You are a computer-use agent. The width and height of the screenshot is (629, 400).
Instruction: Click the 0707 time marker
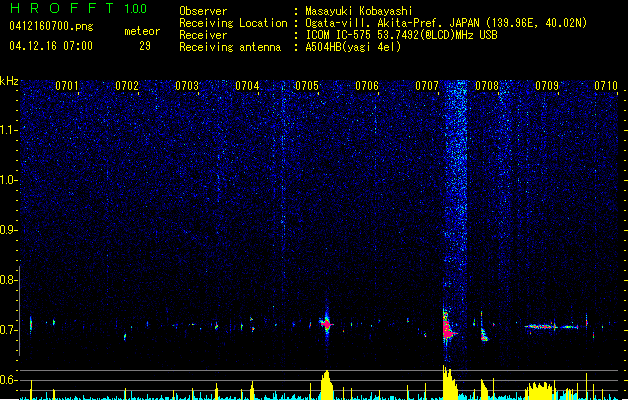427,86
